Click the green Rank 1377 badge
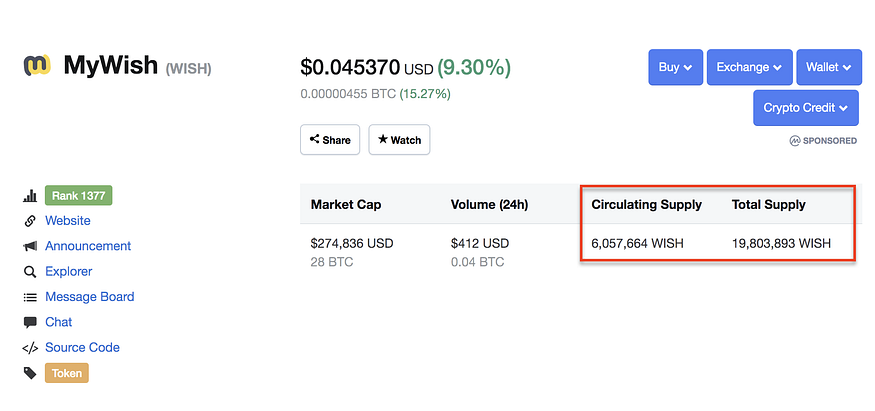875x411 pixels. coord(79,196)
